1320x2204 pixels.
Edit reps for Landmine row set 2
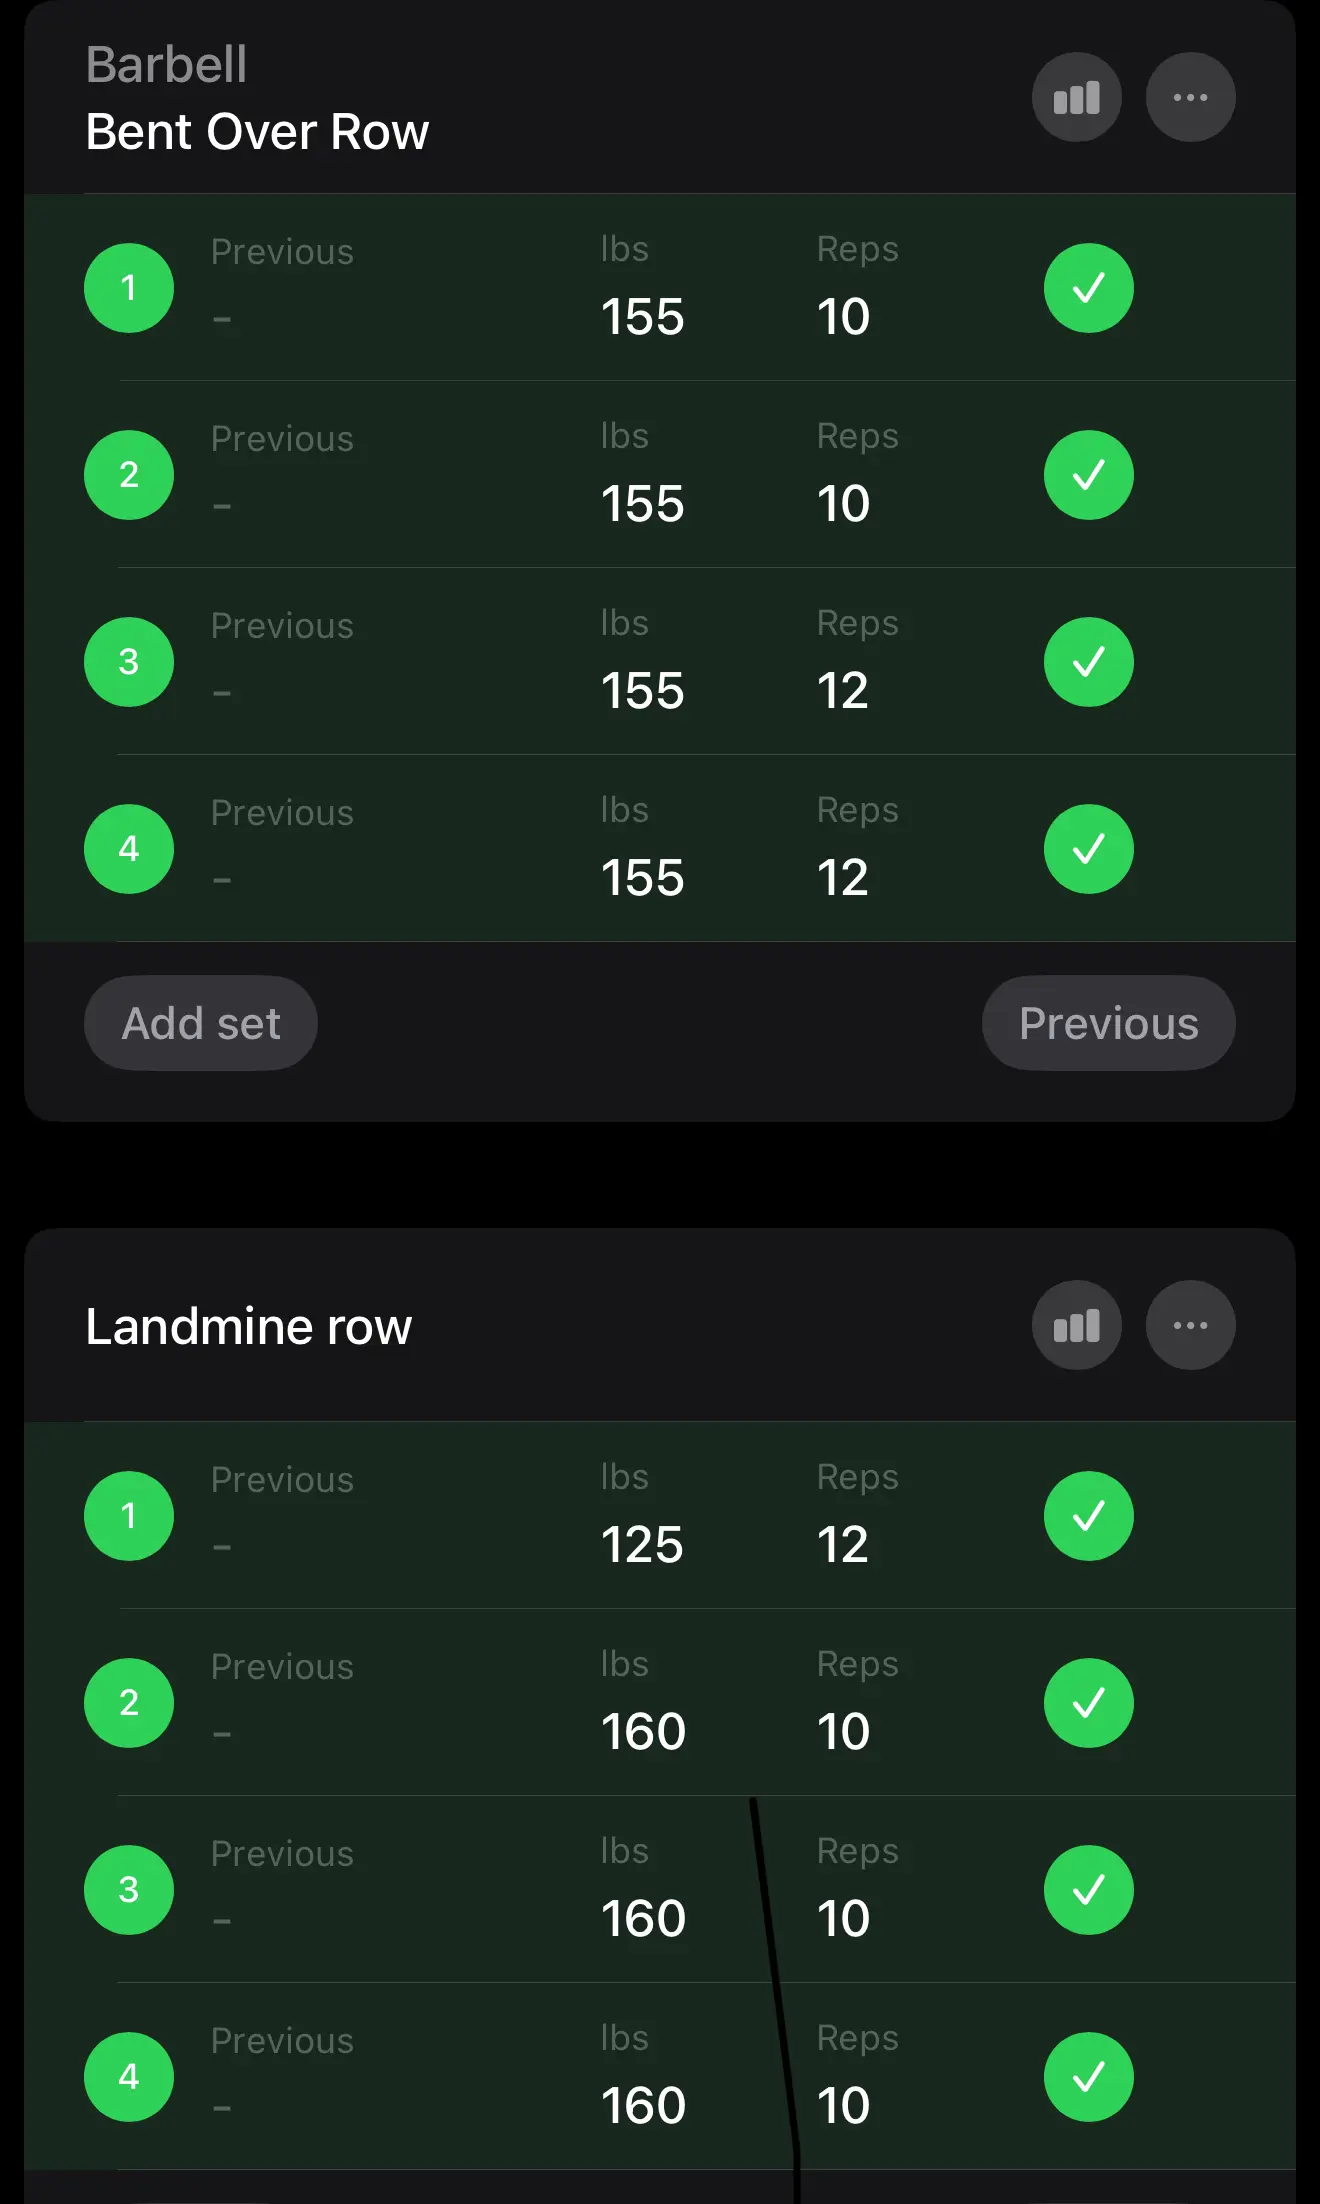pyautogui.click(x=843, y=1732)
